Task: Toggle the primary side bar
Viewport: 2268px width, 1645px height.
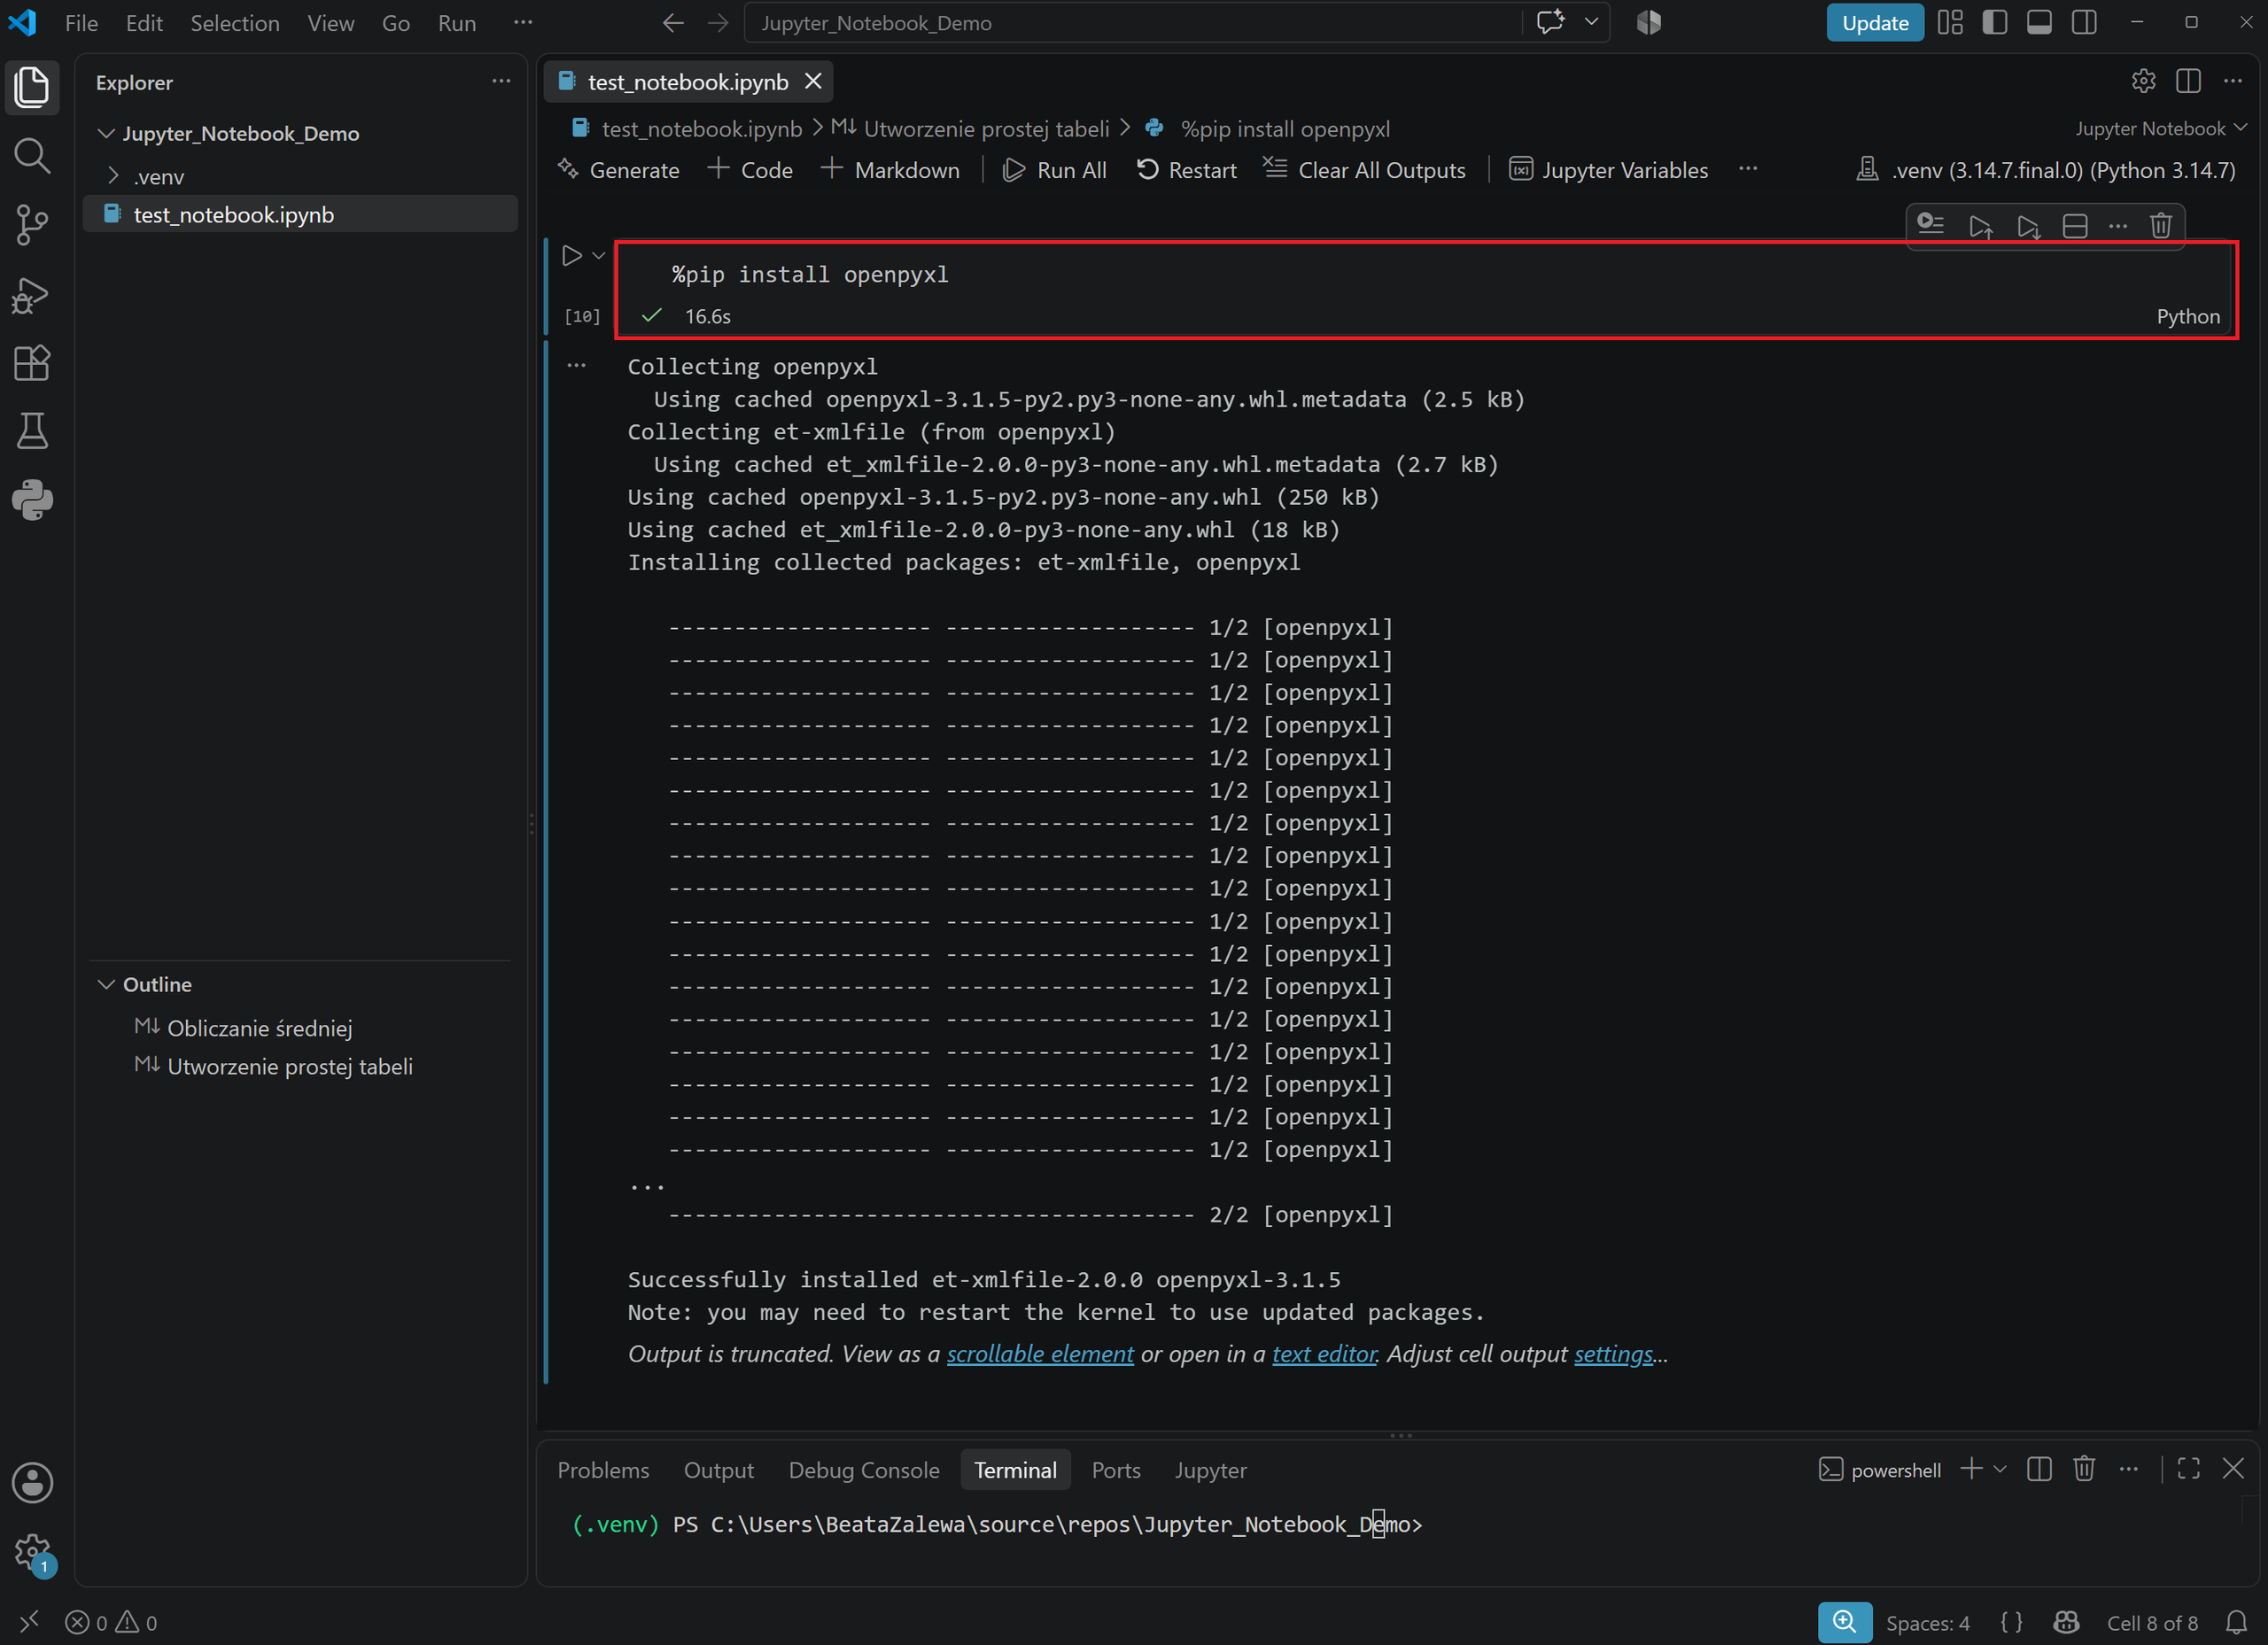Action: coord(1995,22)
